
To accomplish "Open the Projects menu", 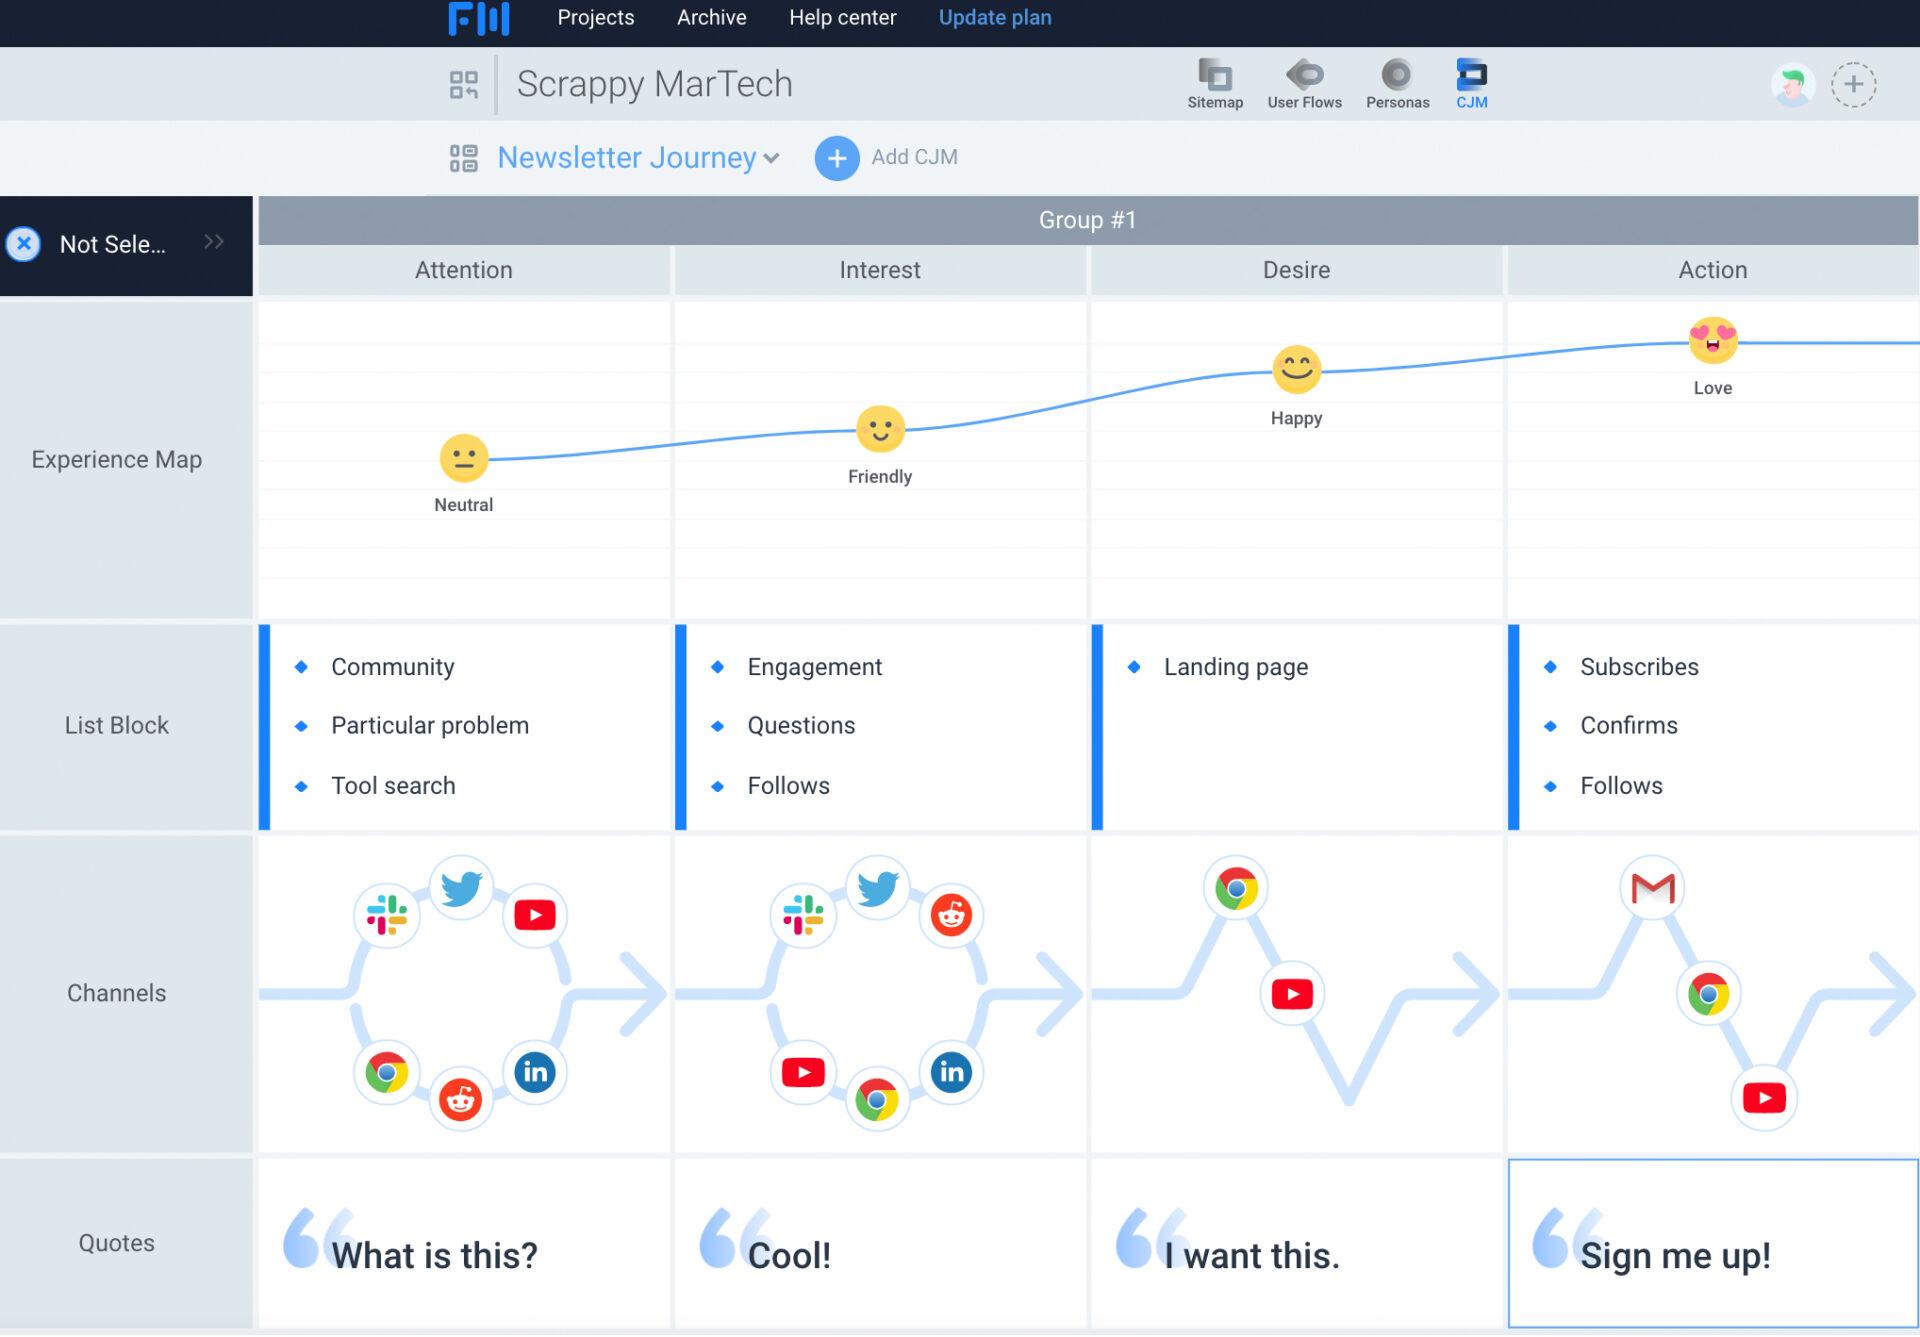I will click(595, 17).
